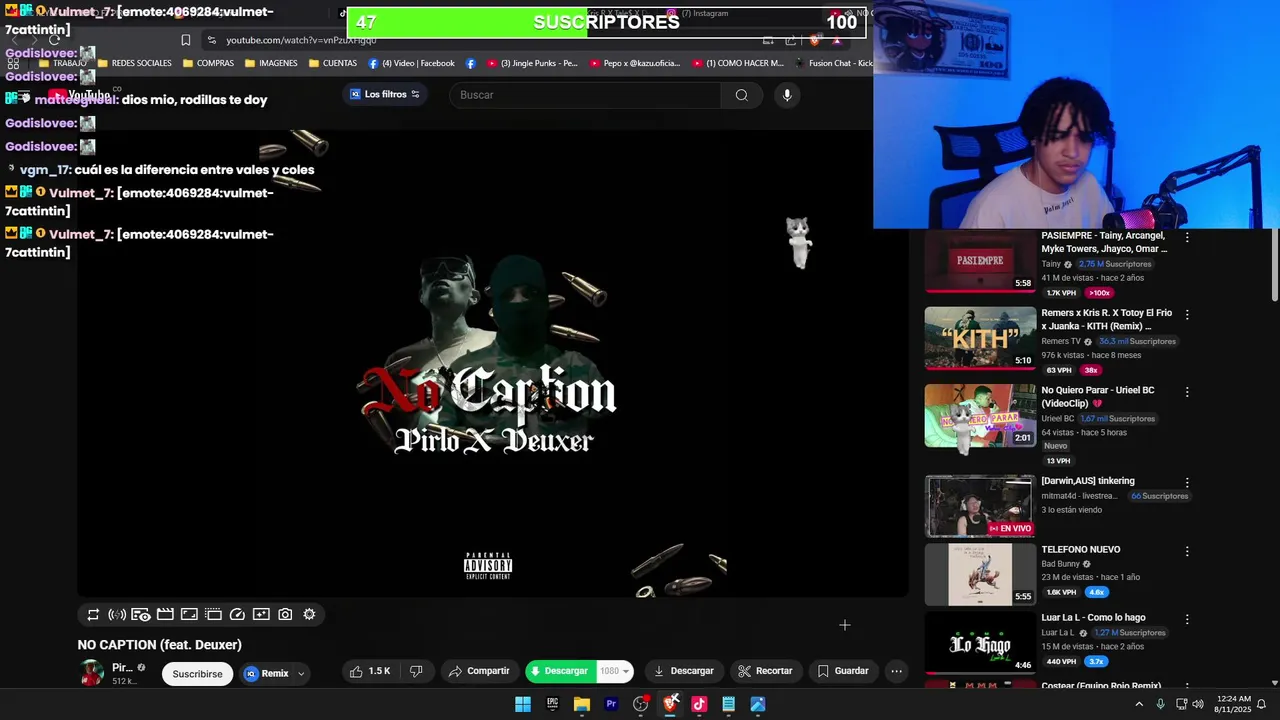Screen dimensions: 1280x720
Task: Open the Brave browser taskbar icon
Action: coord(670,704)
